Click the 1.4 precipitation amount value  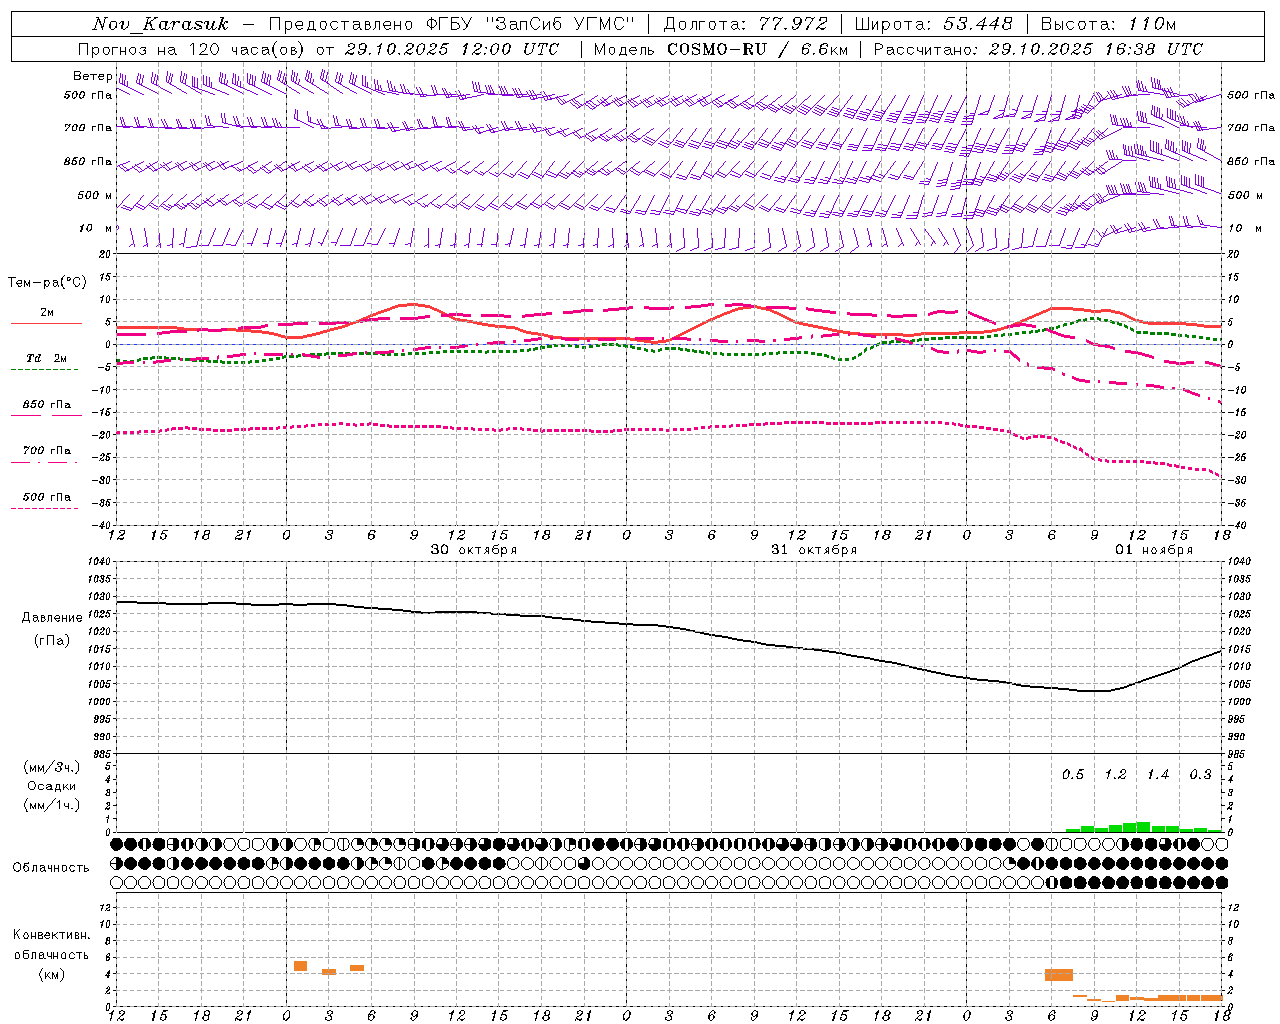(x=1158, y=775)
